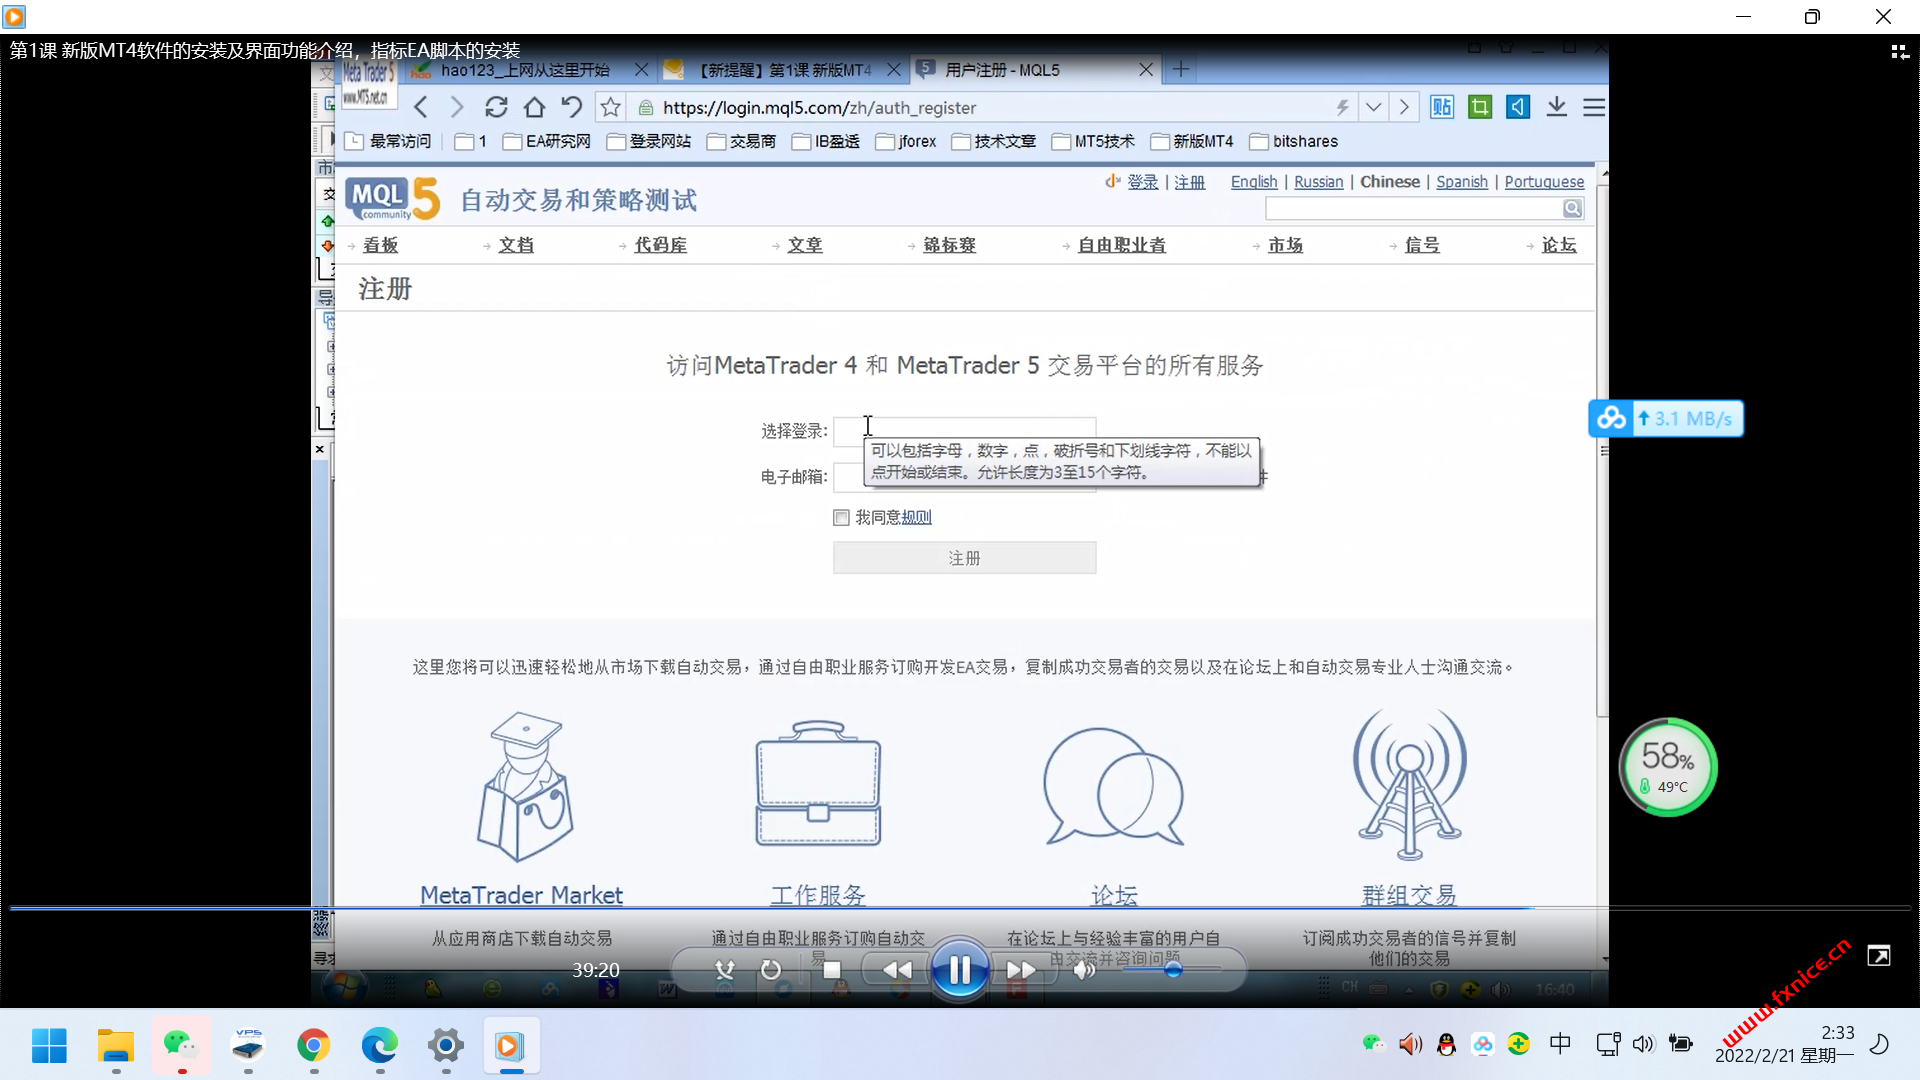The width and height of the screenshot is (1920, 1080).
Task: Fast forward with the next button
Action: pyautogui.click(x=1021, y=969)
